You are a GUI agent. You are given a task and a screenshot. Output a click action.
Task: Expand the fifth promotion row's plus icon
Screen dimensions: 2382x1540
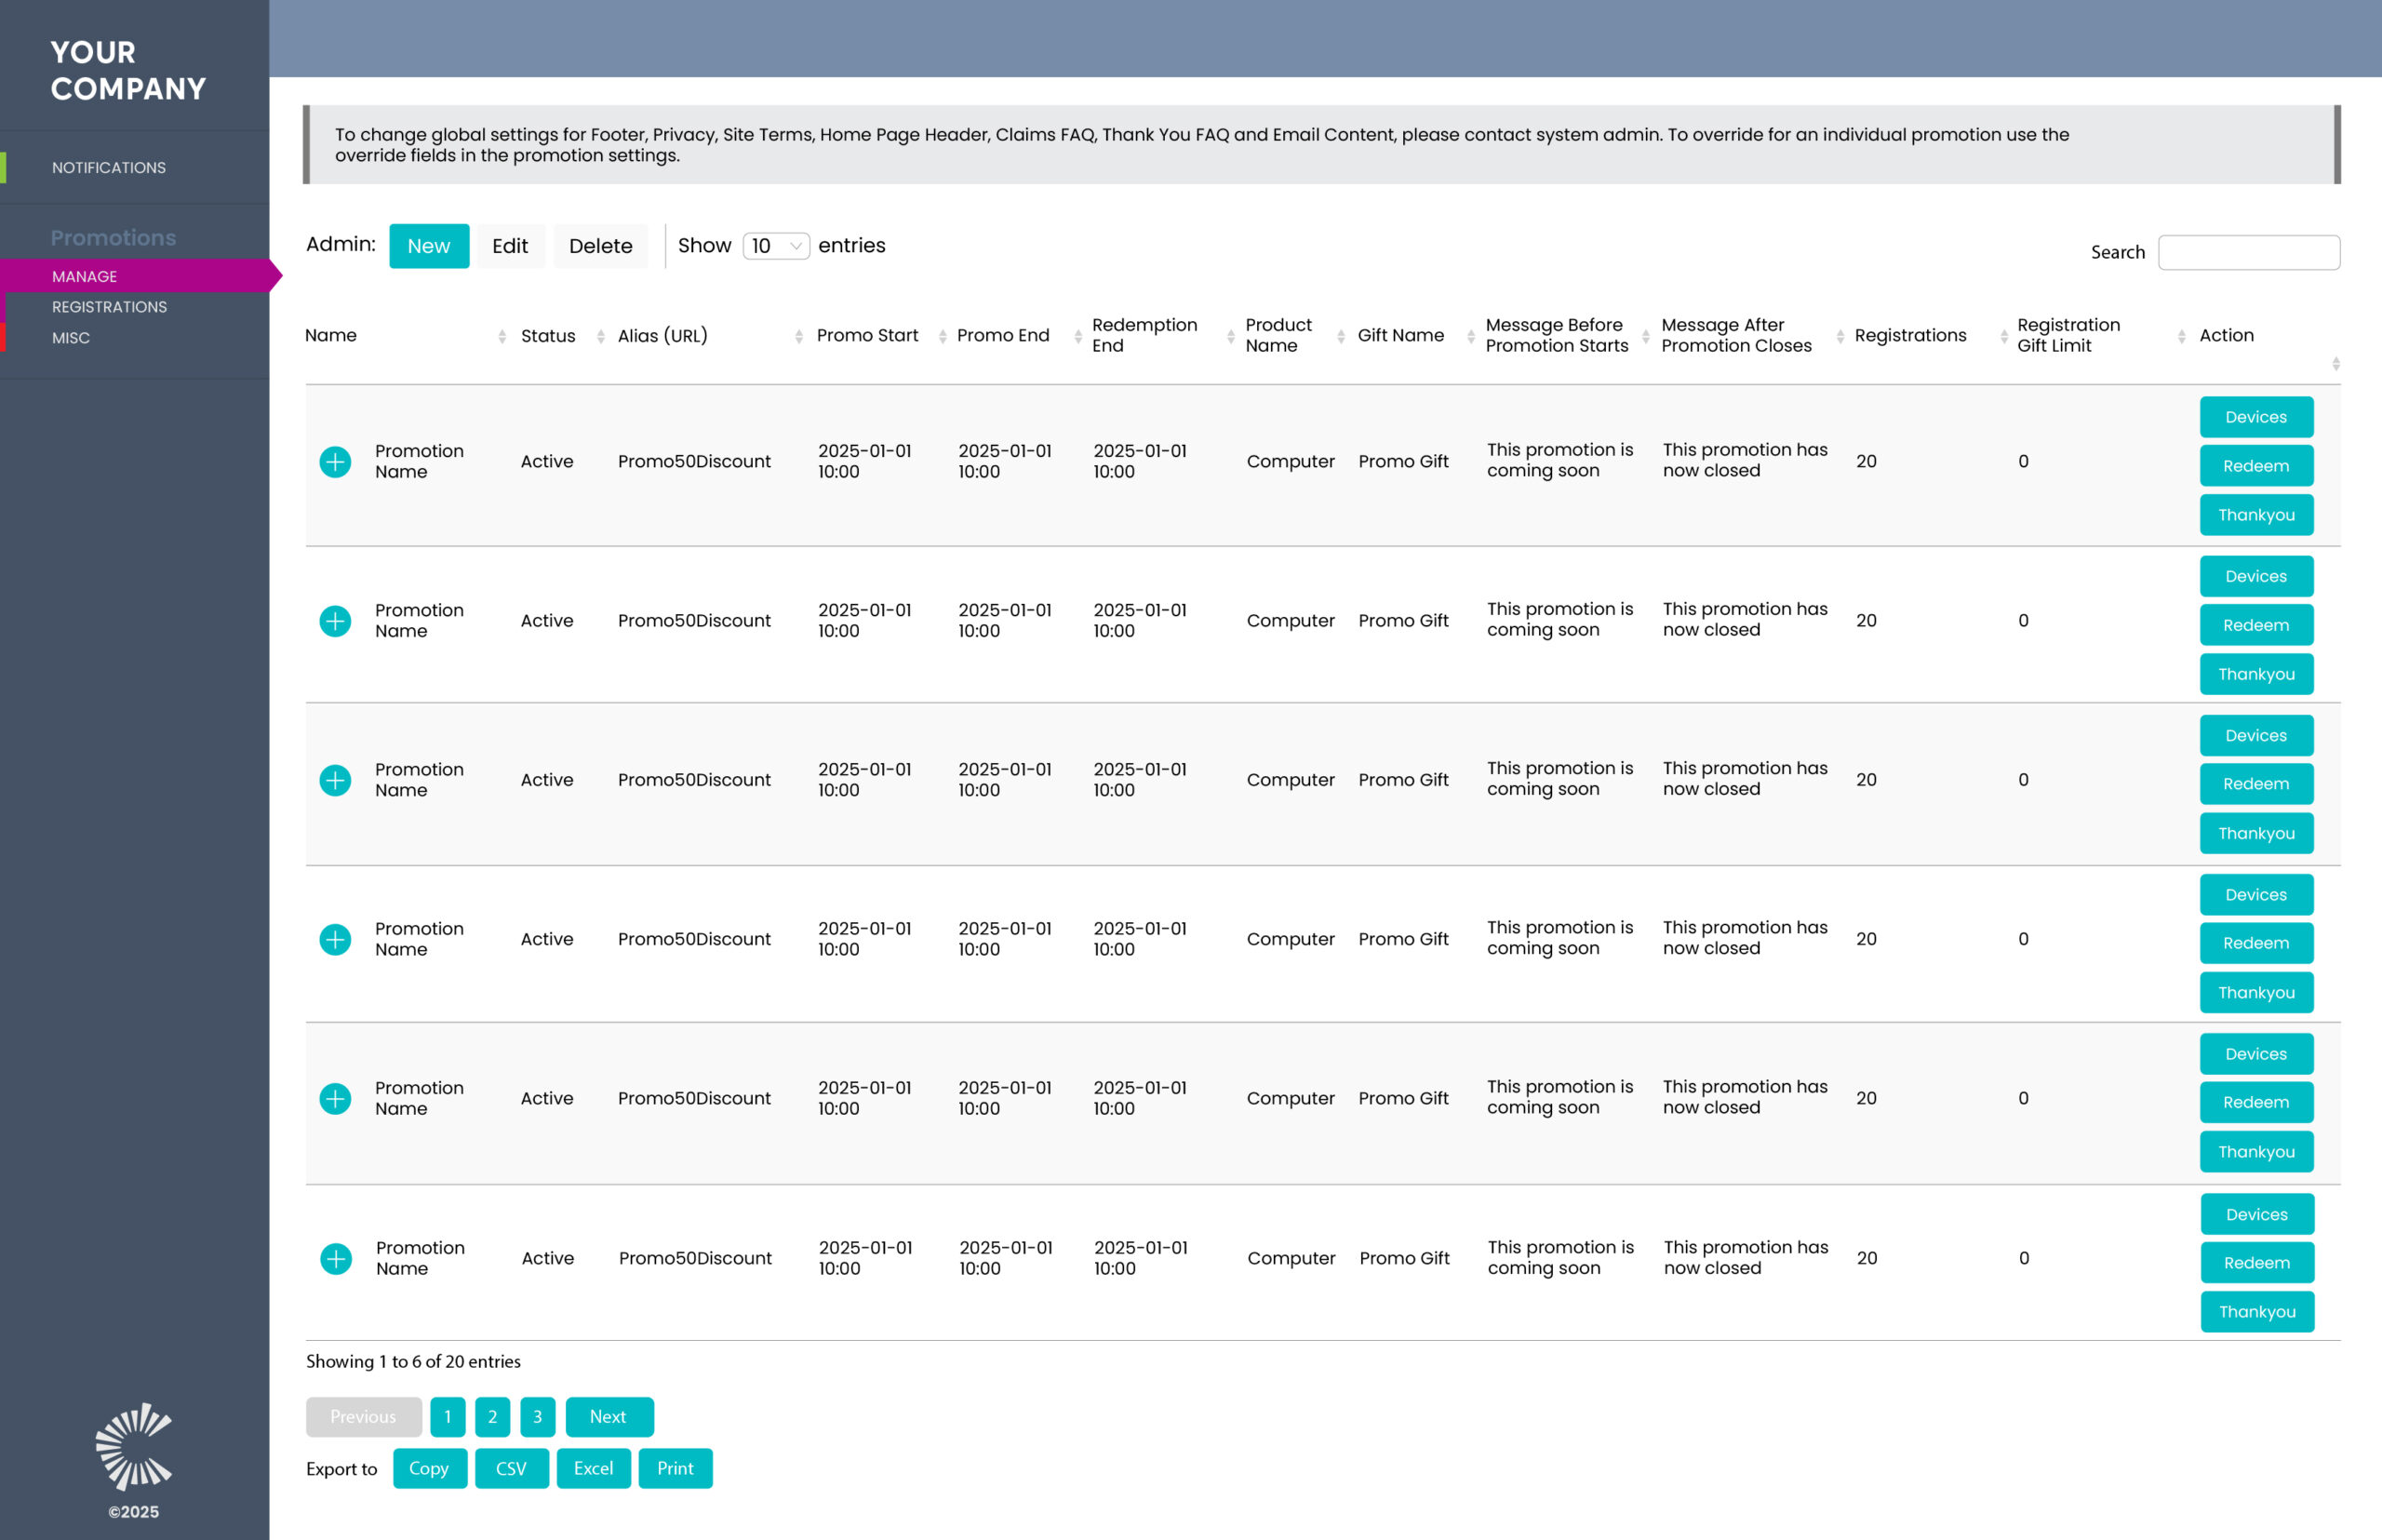(x=335, y=1099)
